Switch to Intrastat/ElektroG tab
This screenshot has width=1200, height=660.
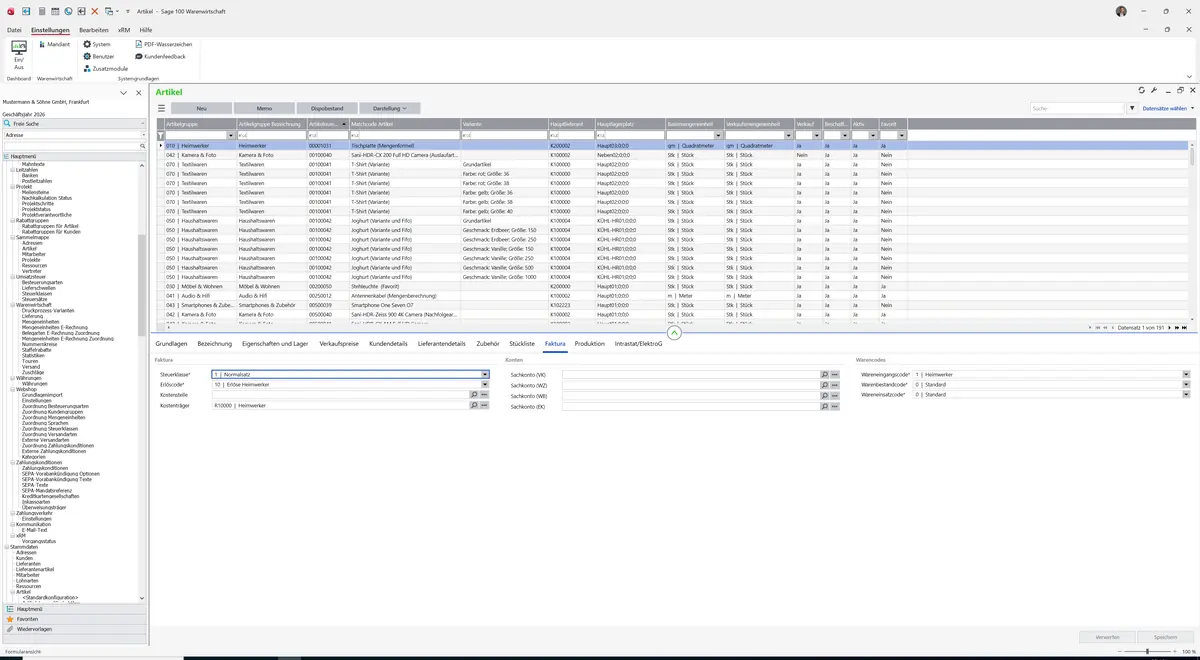639,344
